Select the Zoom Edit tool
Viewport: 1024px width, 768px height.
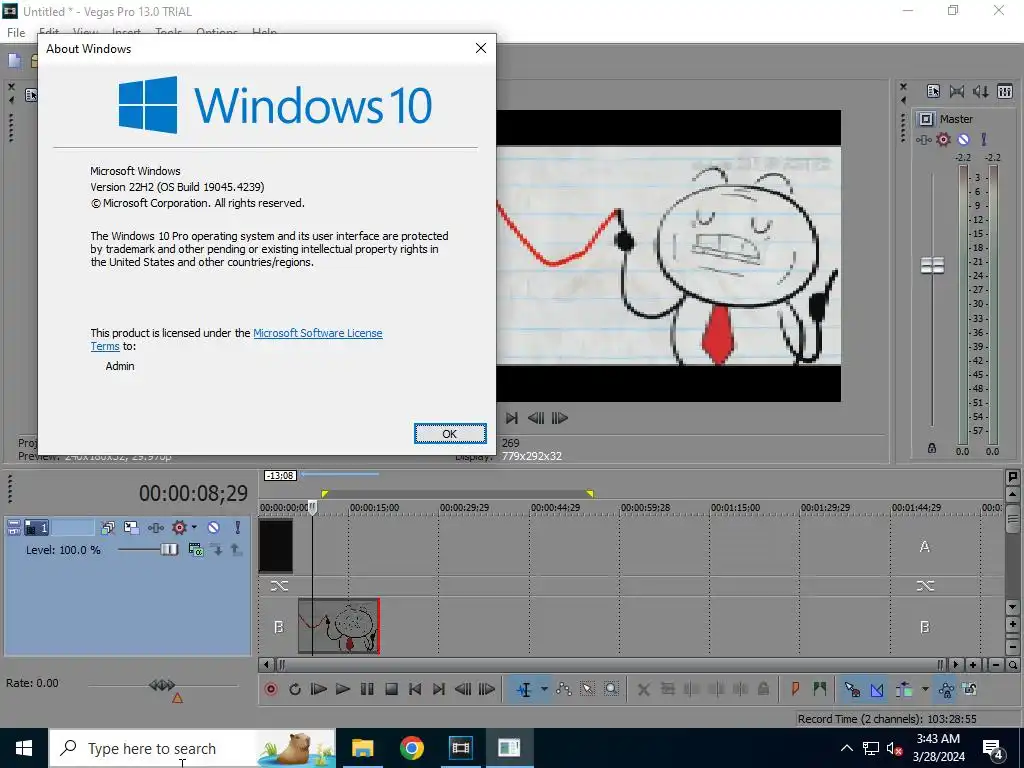(611, 689)
